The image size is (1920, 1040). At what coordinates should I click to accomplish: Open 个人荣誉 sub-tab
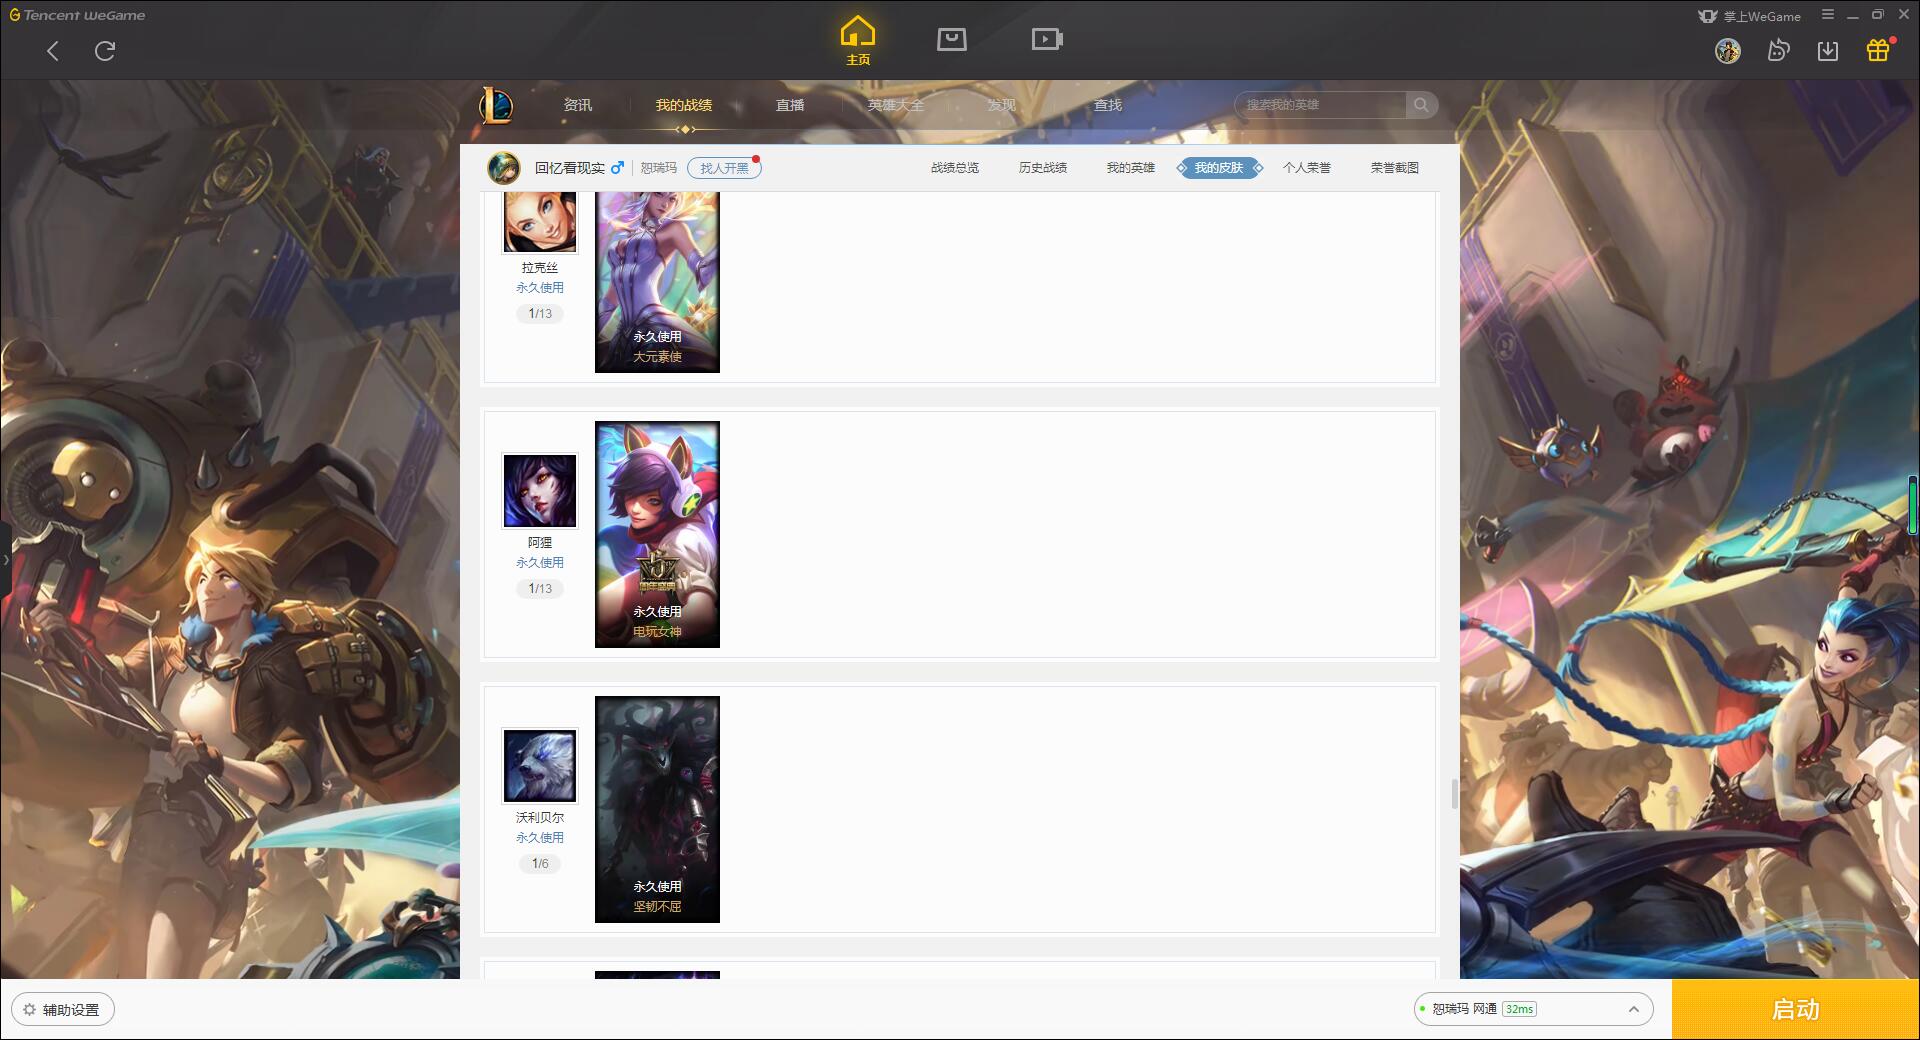(1307, 168)
